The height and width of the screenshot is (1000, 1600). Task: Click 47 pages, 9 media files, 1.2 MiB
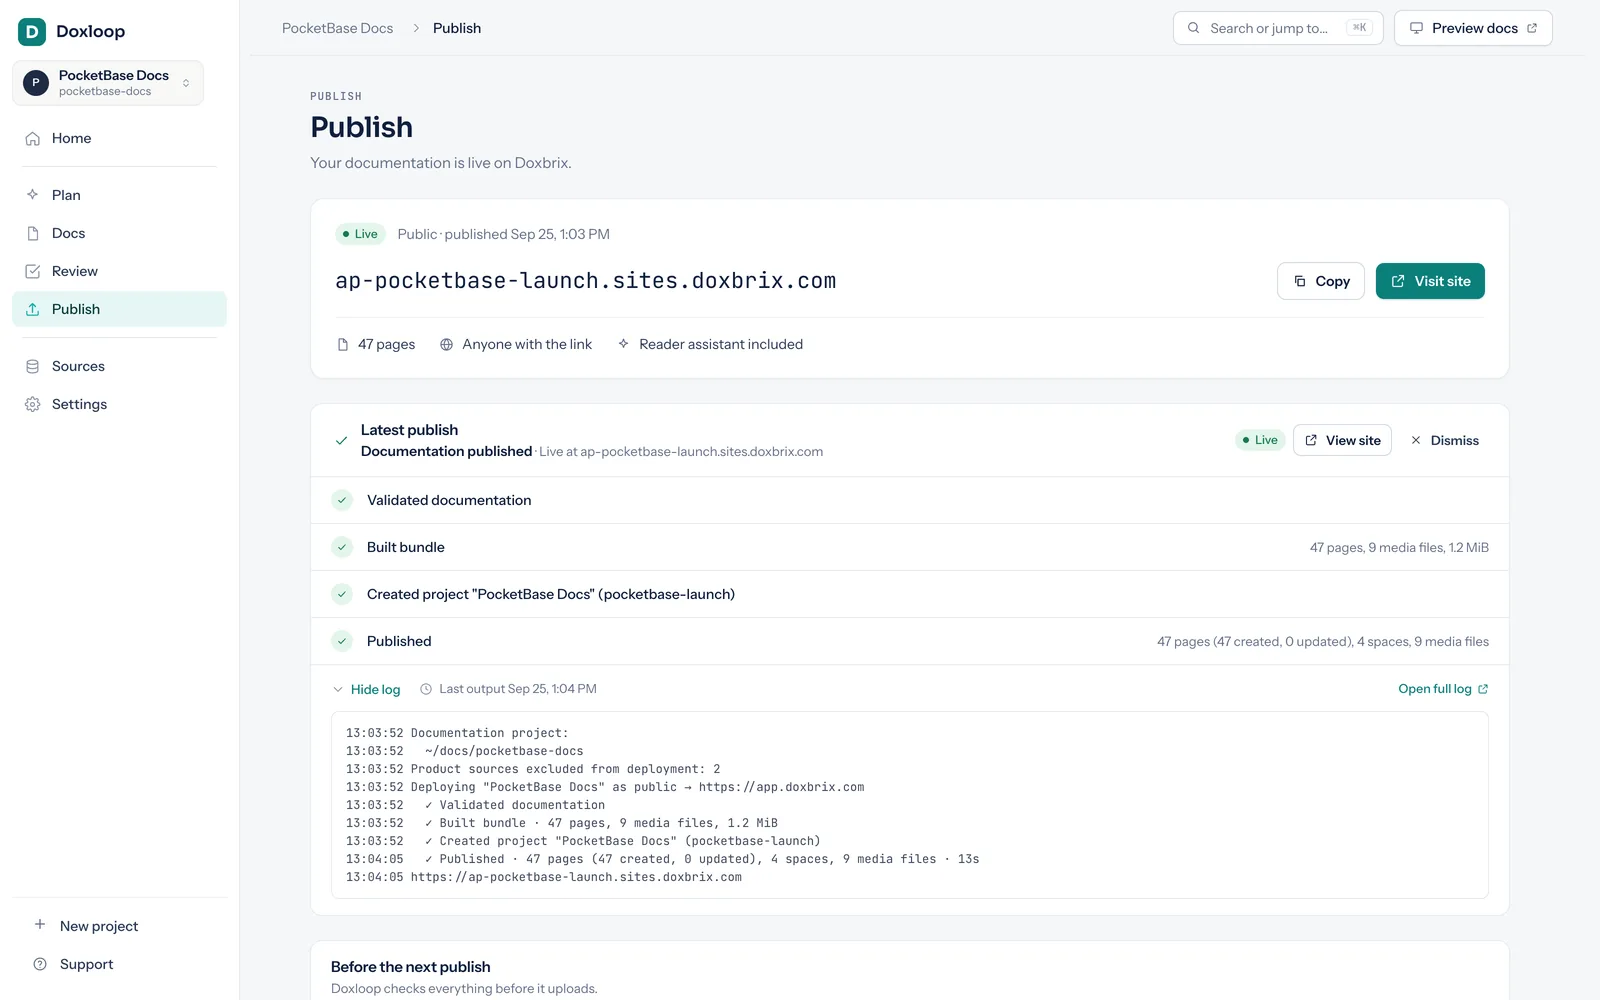[1399, 547]
